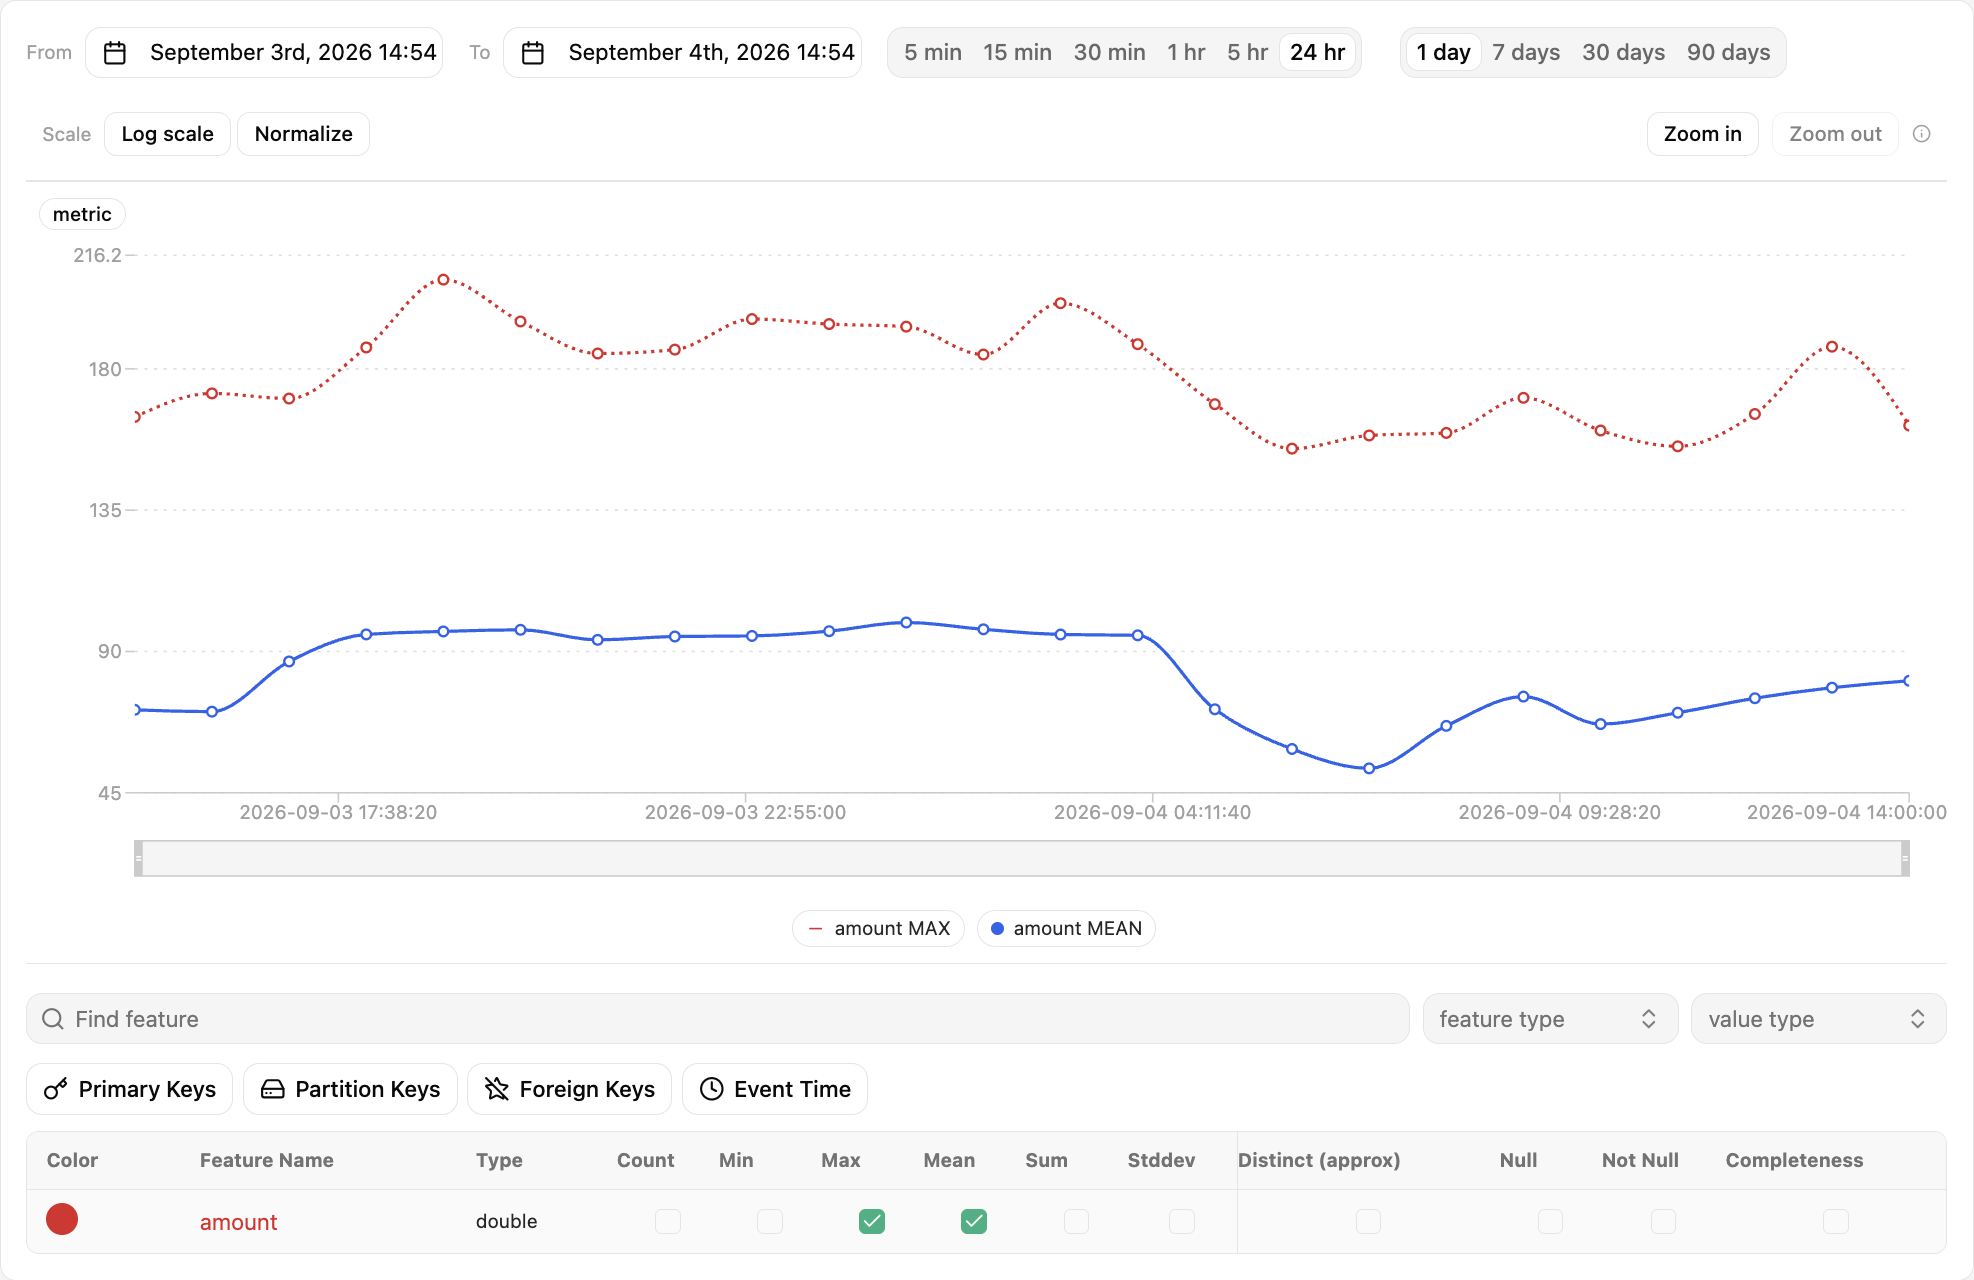Click the Event Time clock icon
The width and height of the screenshot is (1974, 1280).
711,1089
